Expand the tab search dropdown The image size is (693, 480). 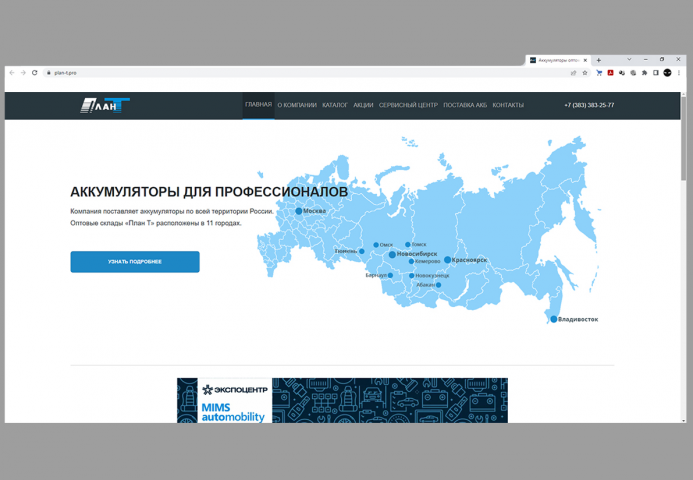(629, 59)
